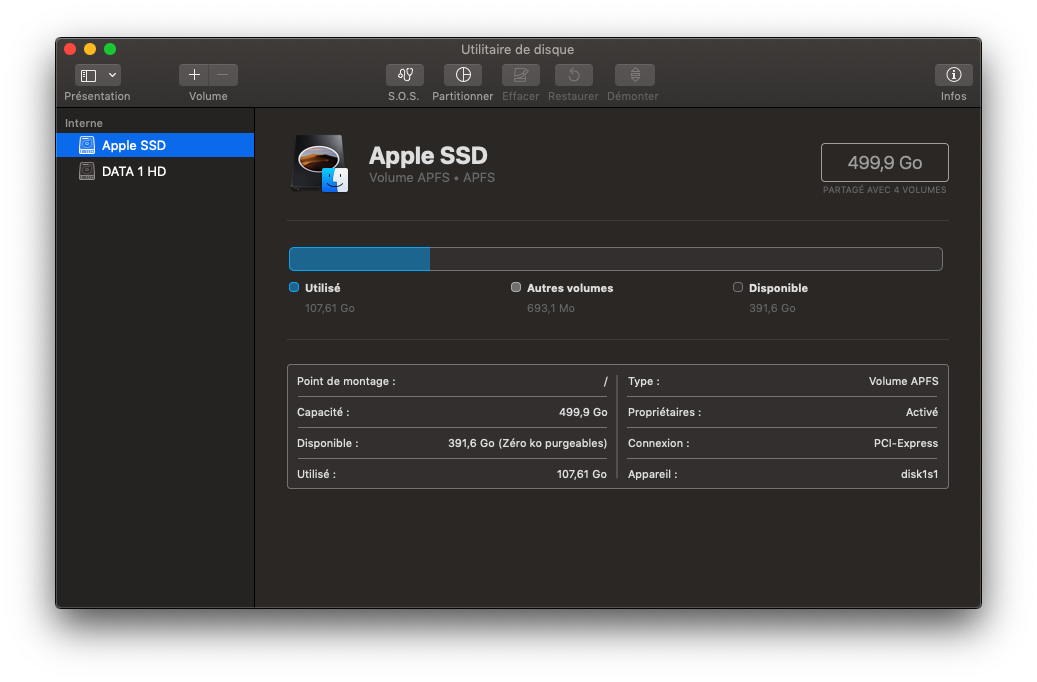Click the Apple SSD volume title
1037x682 pixels.
[428, 155]
